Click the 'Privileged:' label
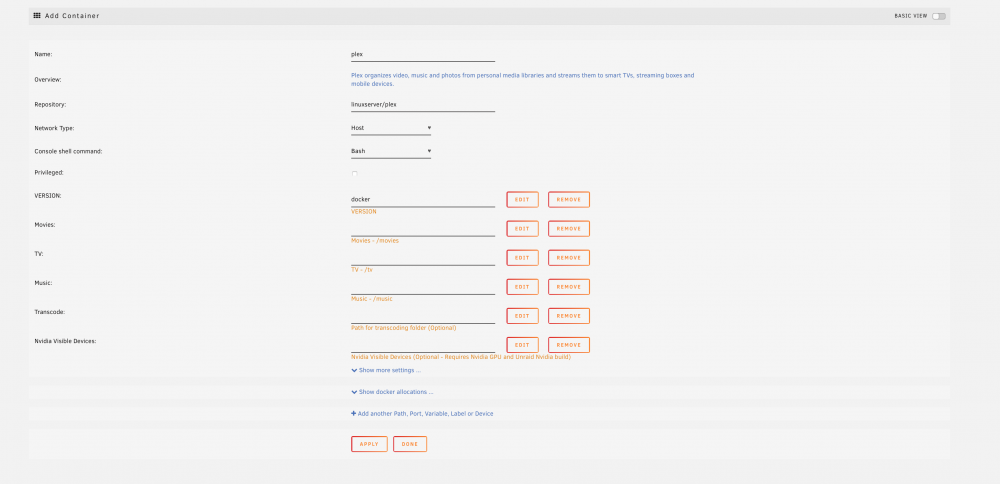The image size is (1000, 484). tap(49, 173)
